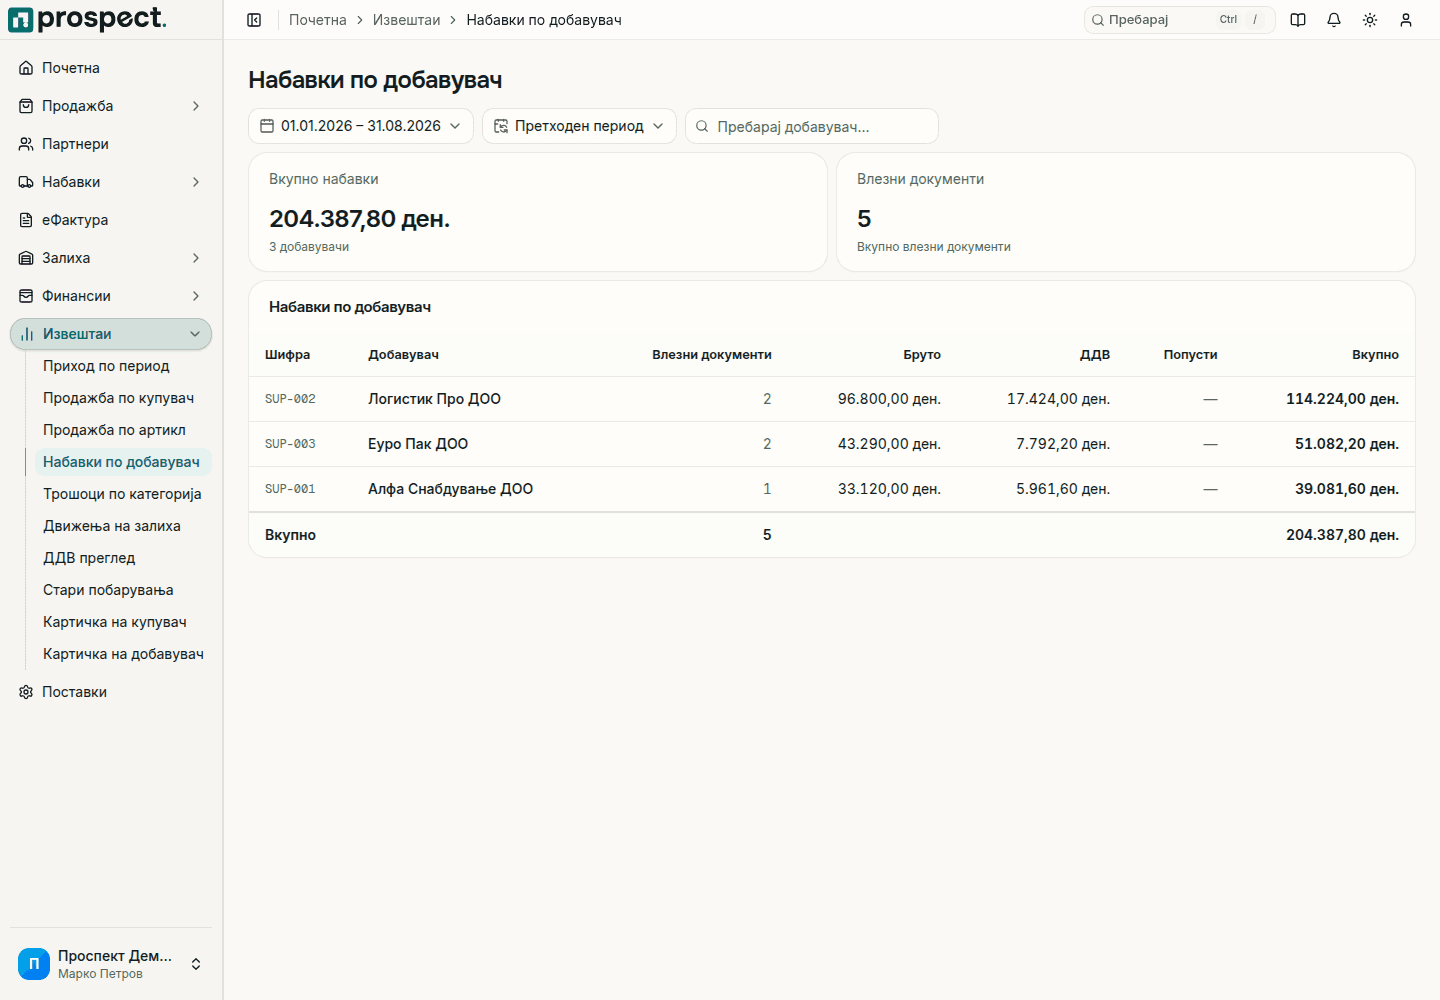Screen dimensions: 1440x1000
Task: Click the Вкупно column header
Action: click(x=1375, y=355)
